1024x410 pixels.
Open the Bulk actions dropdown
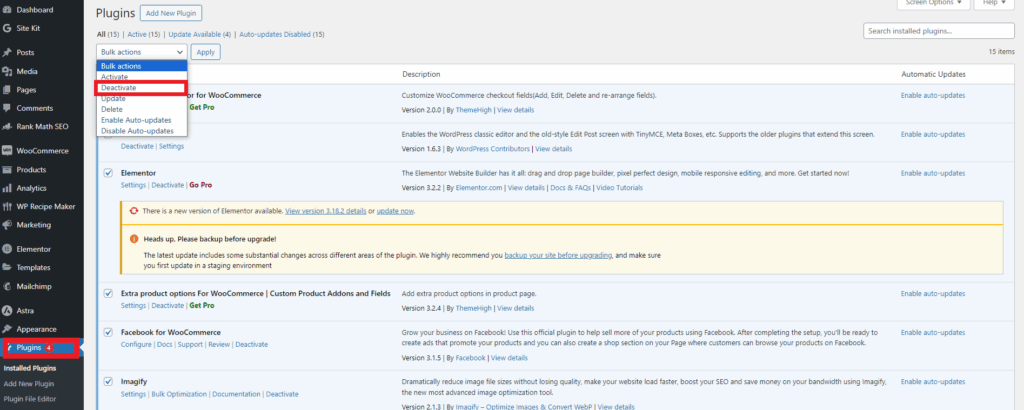142,51
